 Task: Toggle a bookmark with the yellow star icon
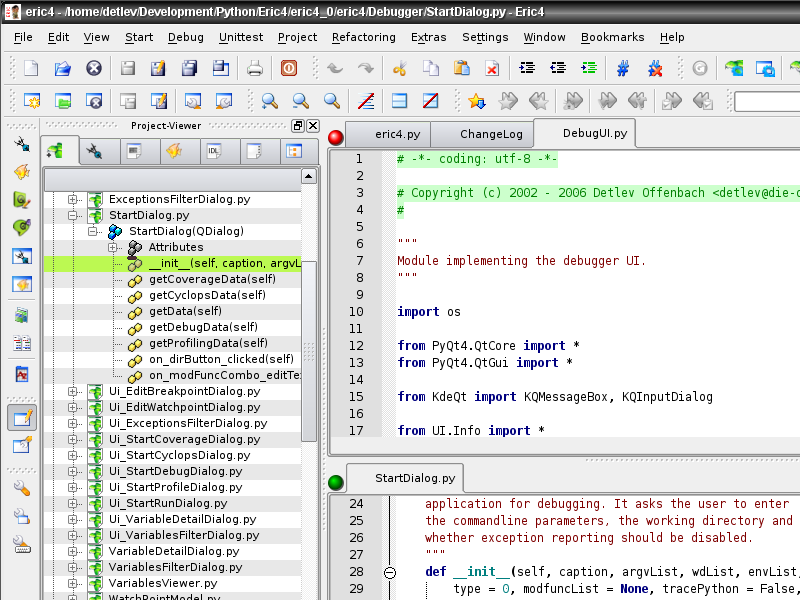click(x=476, y=101)
